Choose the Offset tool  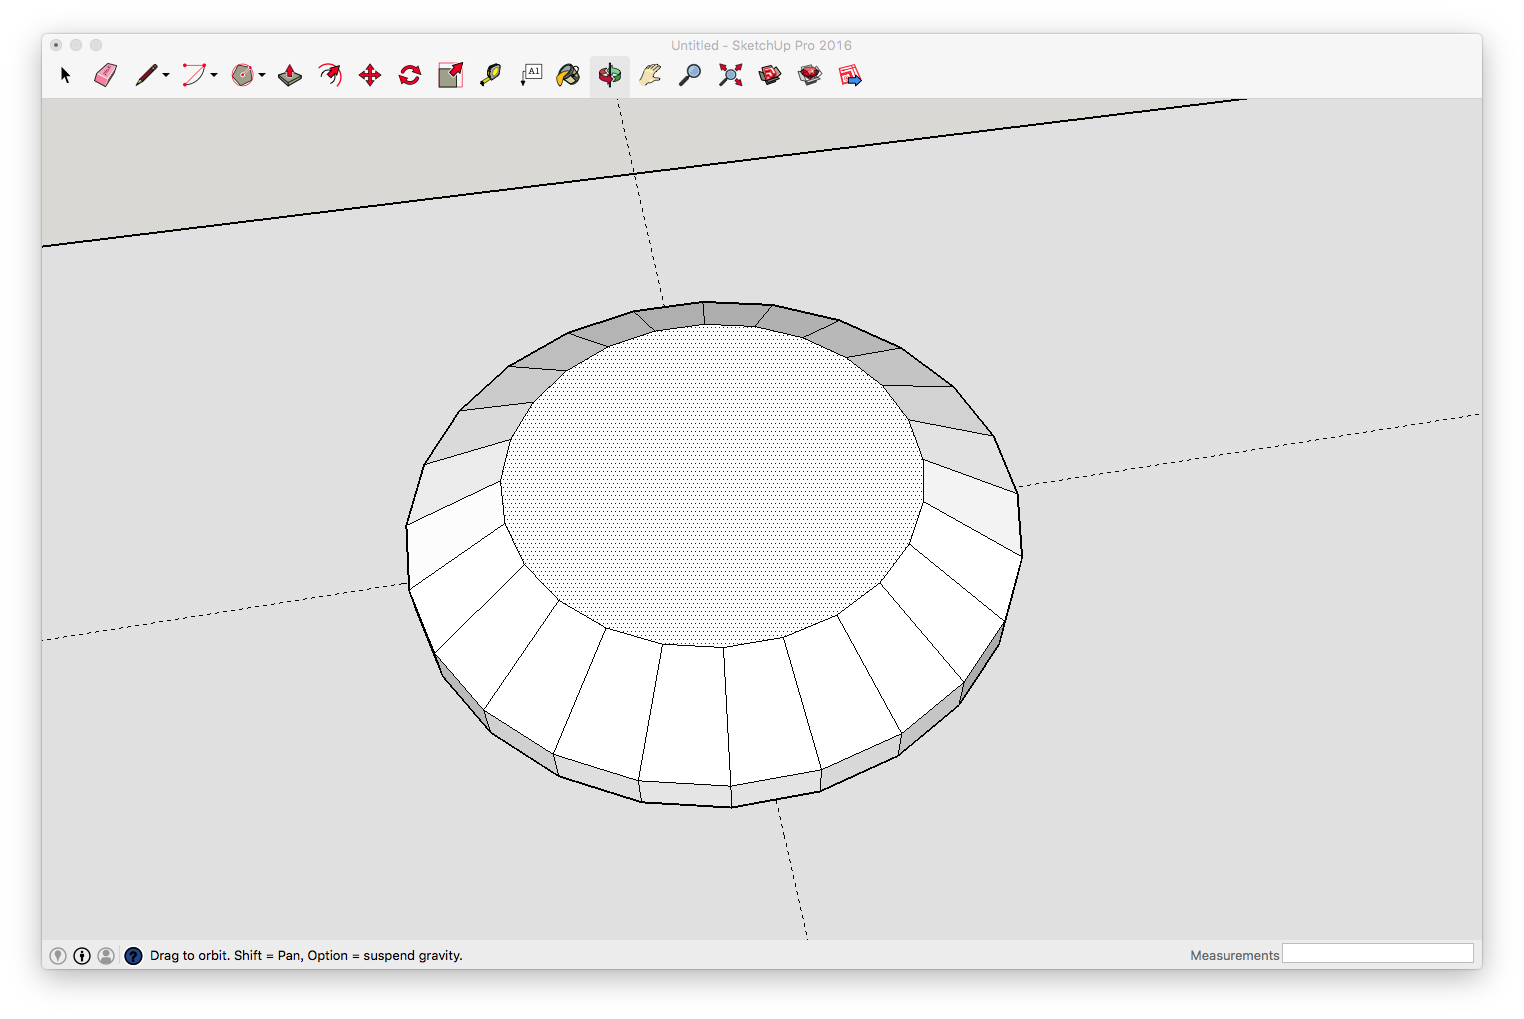click(x=330, y=75)
